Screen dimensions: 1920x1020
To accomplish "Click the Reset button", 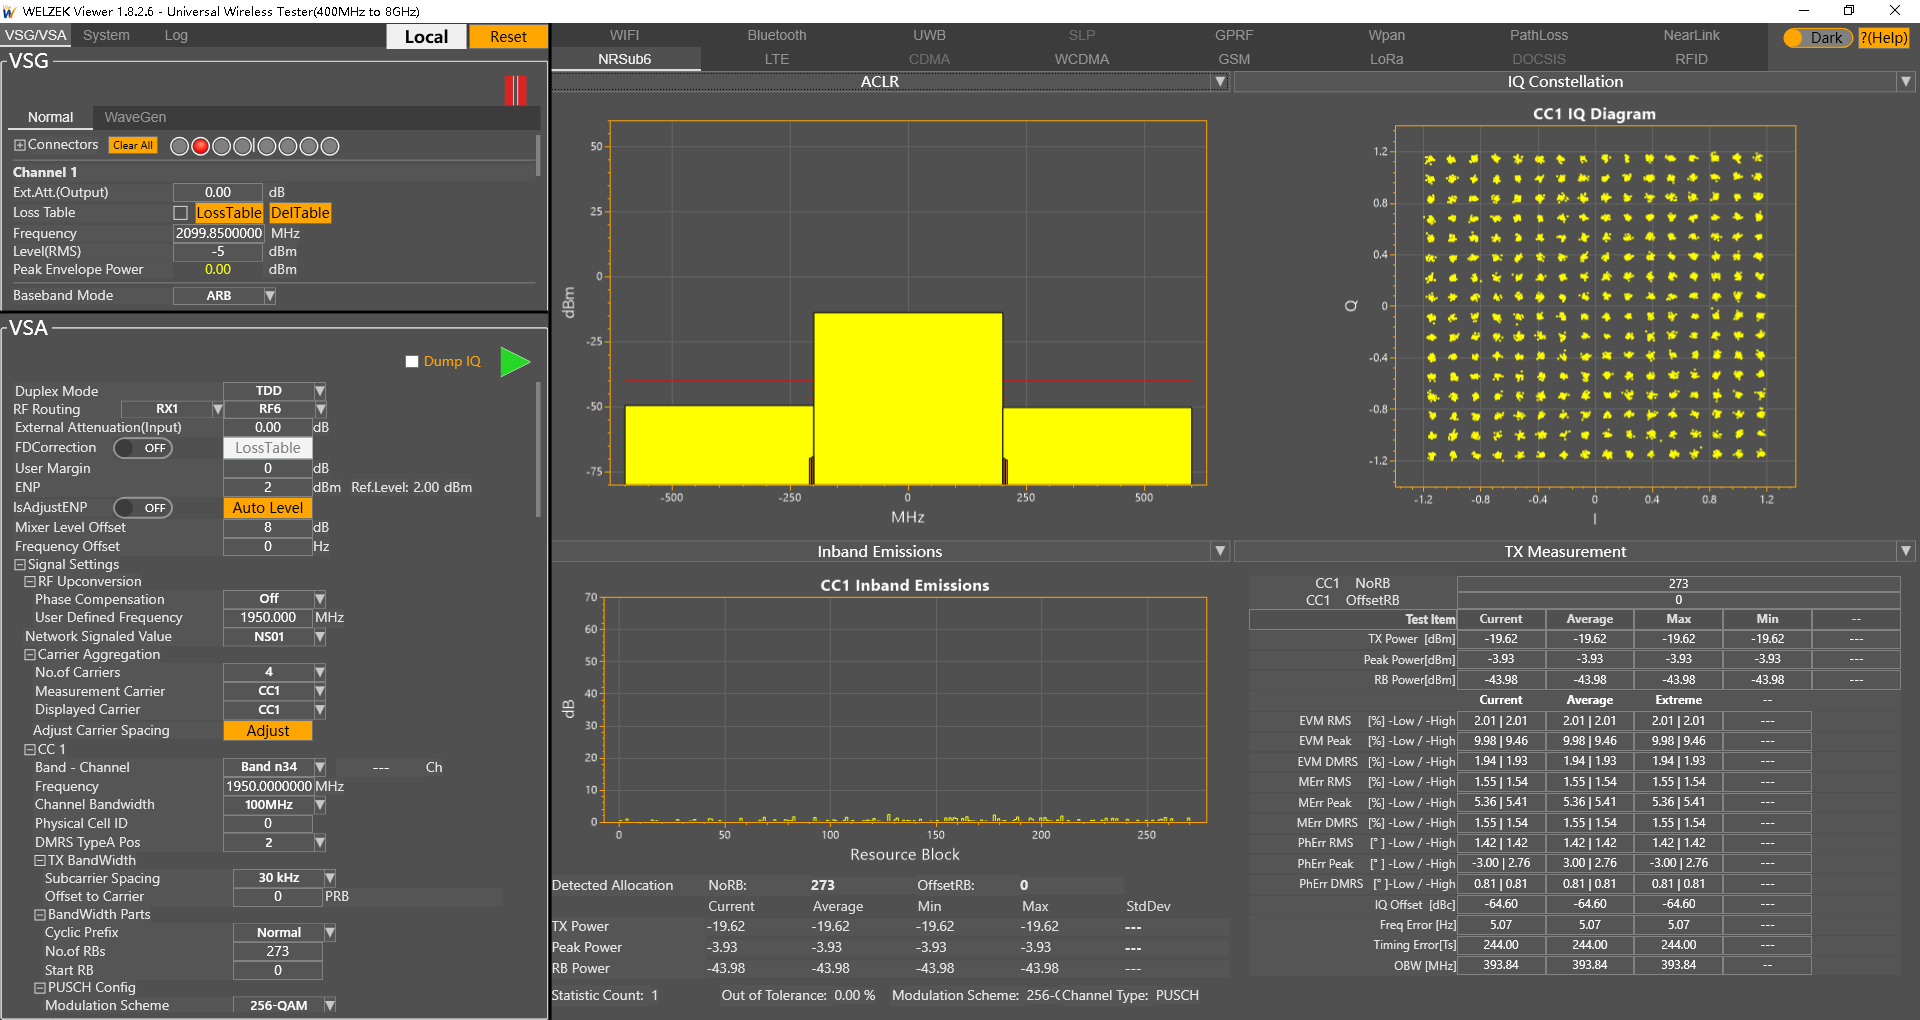I will pos(508,37).
